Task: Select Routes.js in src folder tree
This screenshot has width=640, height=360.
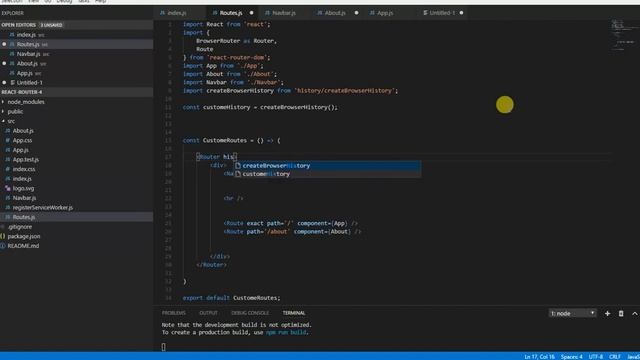Action: click(x=24, y=217)
